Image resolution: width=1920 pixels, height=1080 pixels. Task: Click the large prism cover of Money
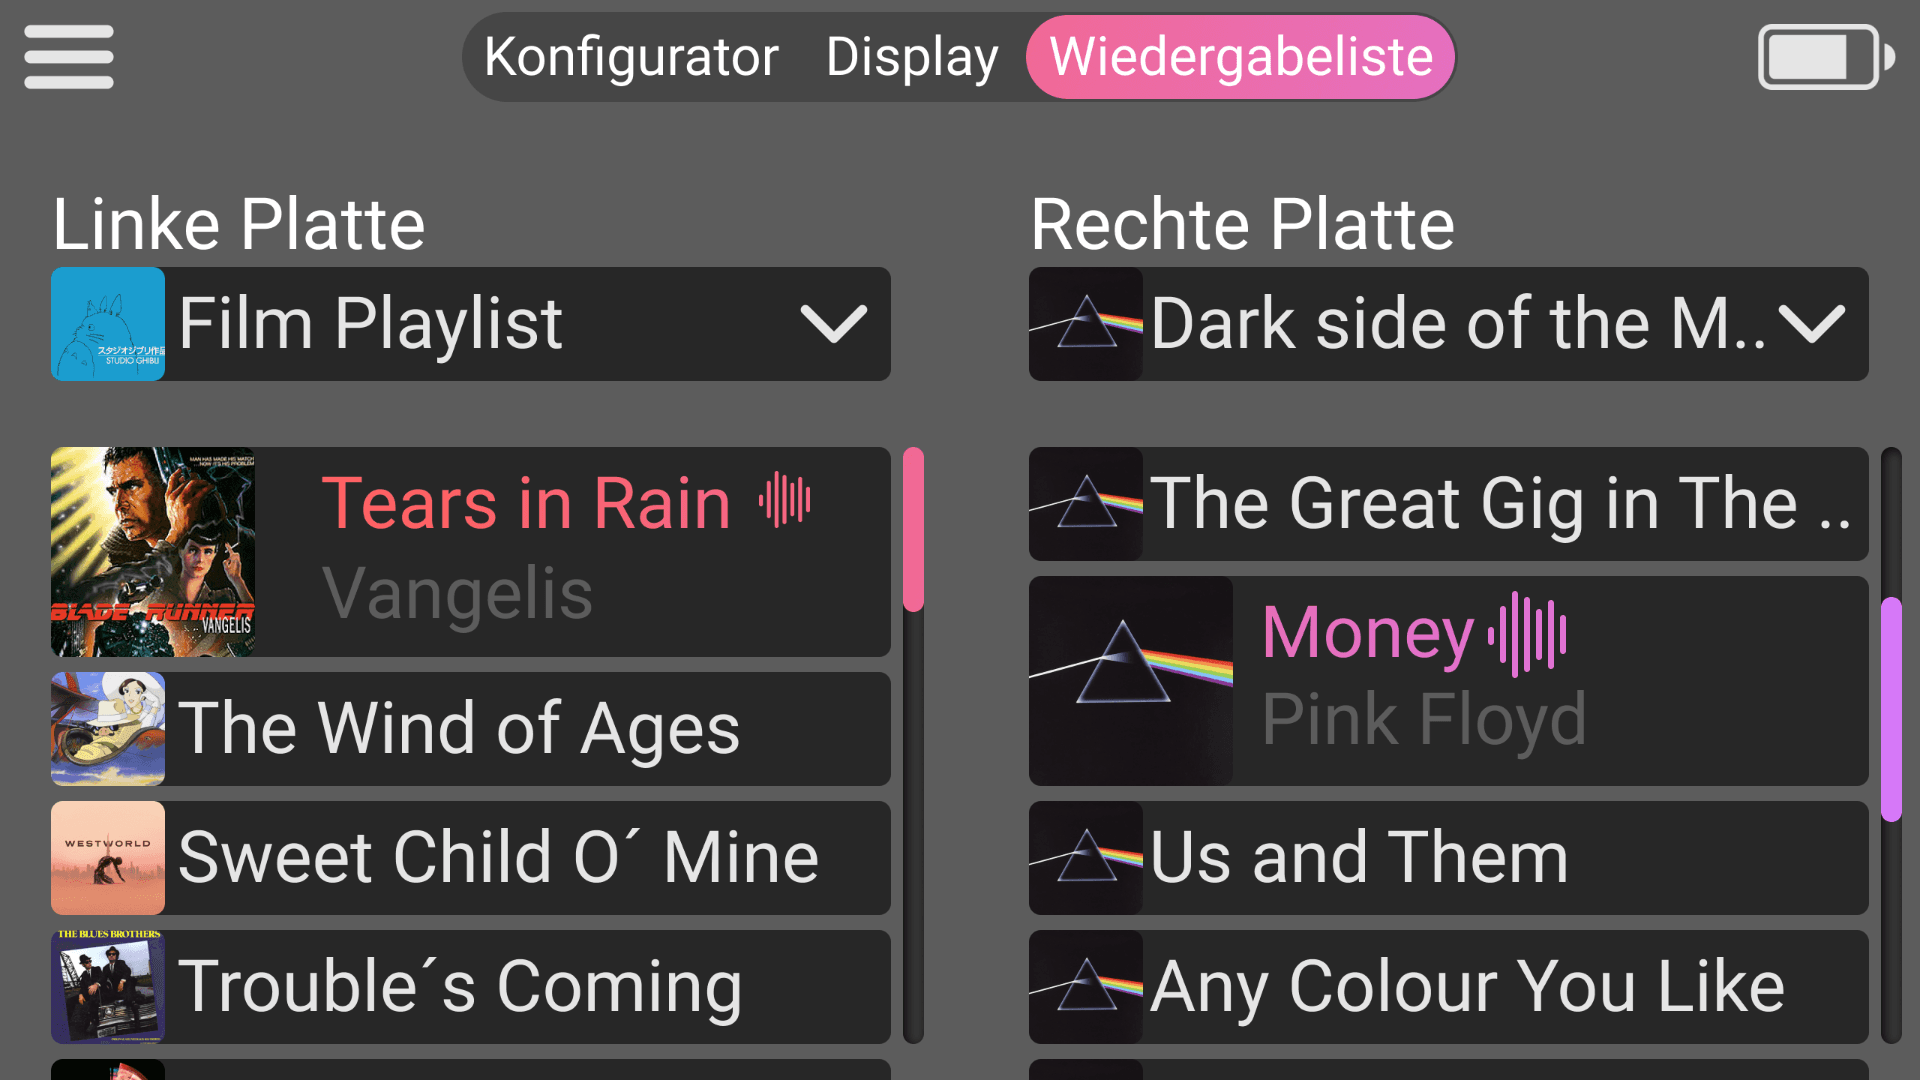[x=1131, y=681]
